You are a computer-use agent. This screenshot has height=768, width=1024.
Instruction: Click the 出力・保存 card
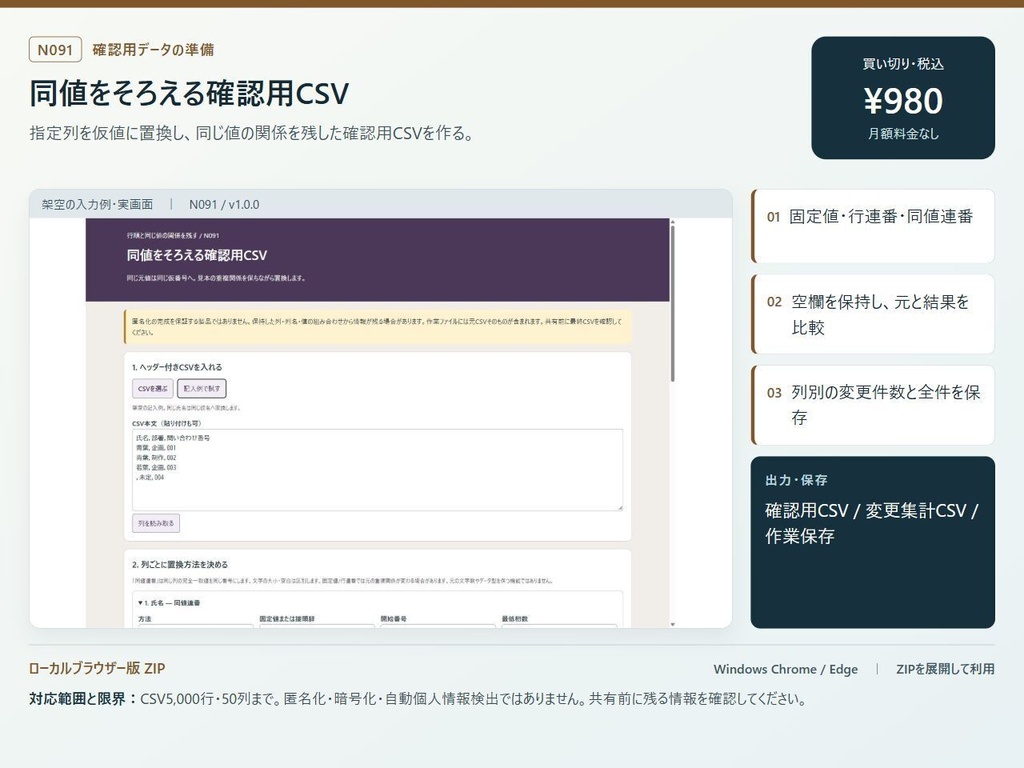(x=872, y=542)
